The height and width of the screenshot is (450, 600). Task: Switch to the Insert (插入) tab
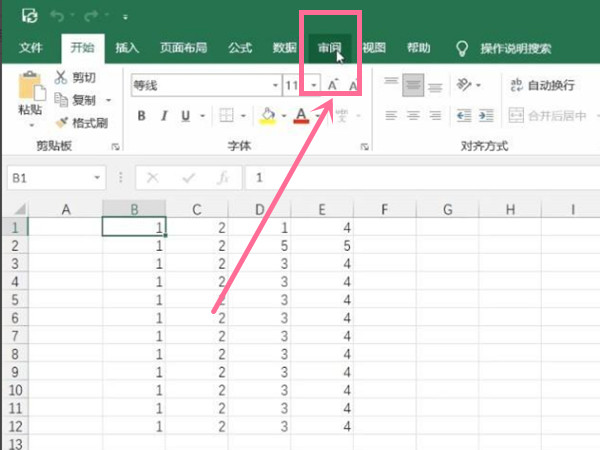click(x=127, y=47)
